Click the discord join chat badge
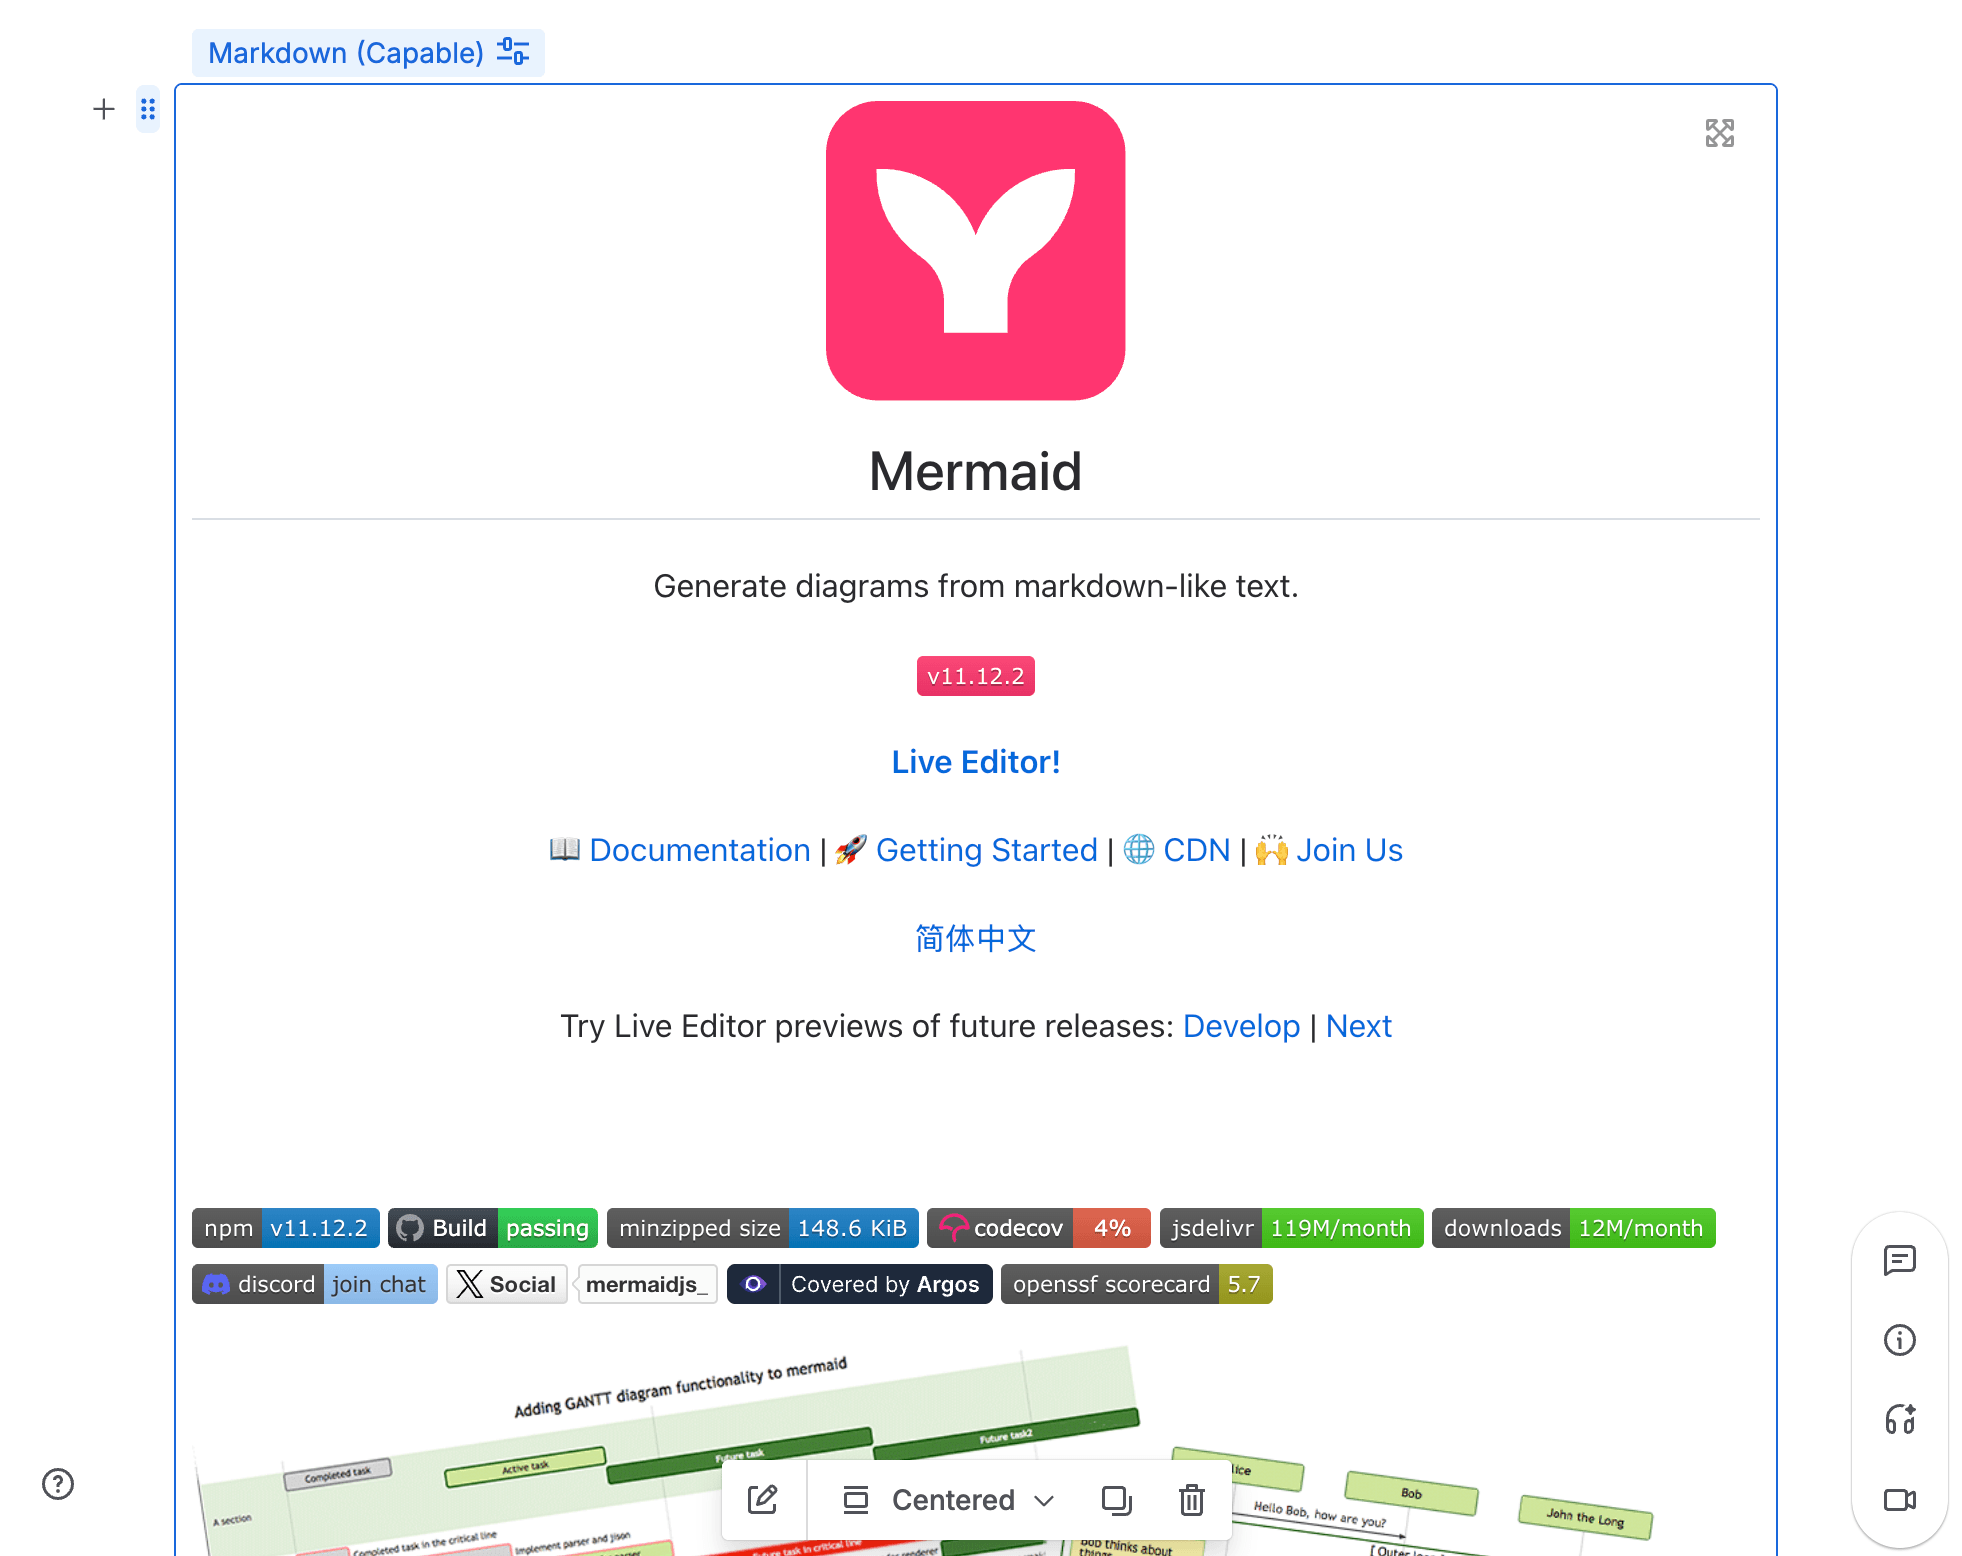This screenshot has width=1962, height=1556. tap(315, 1284)
